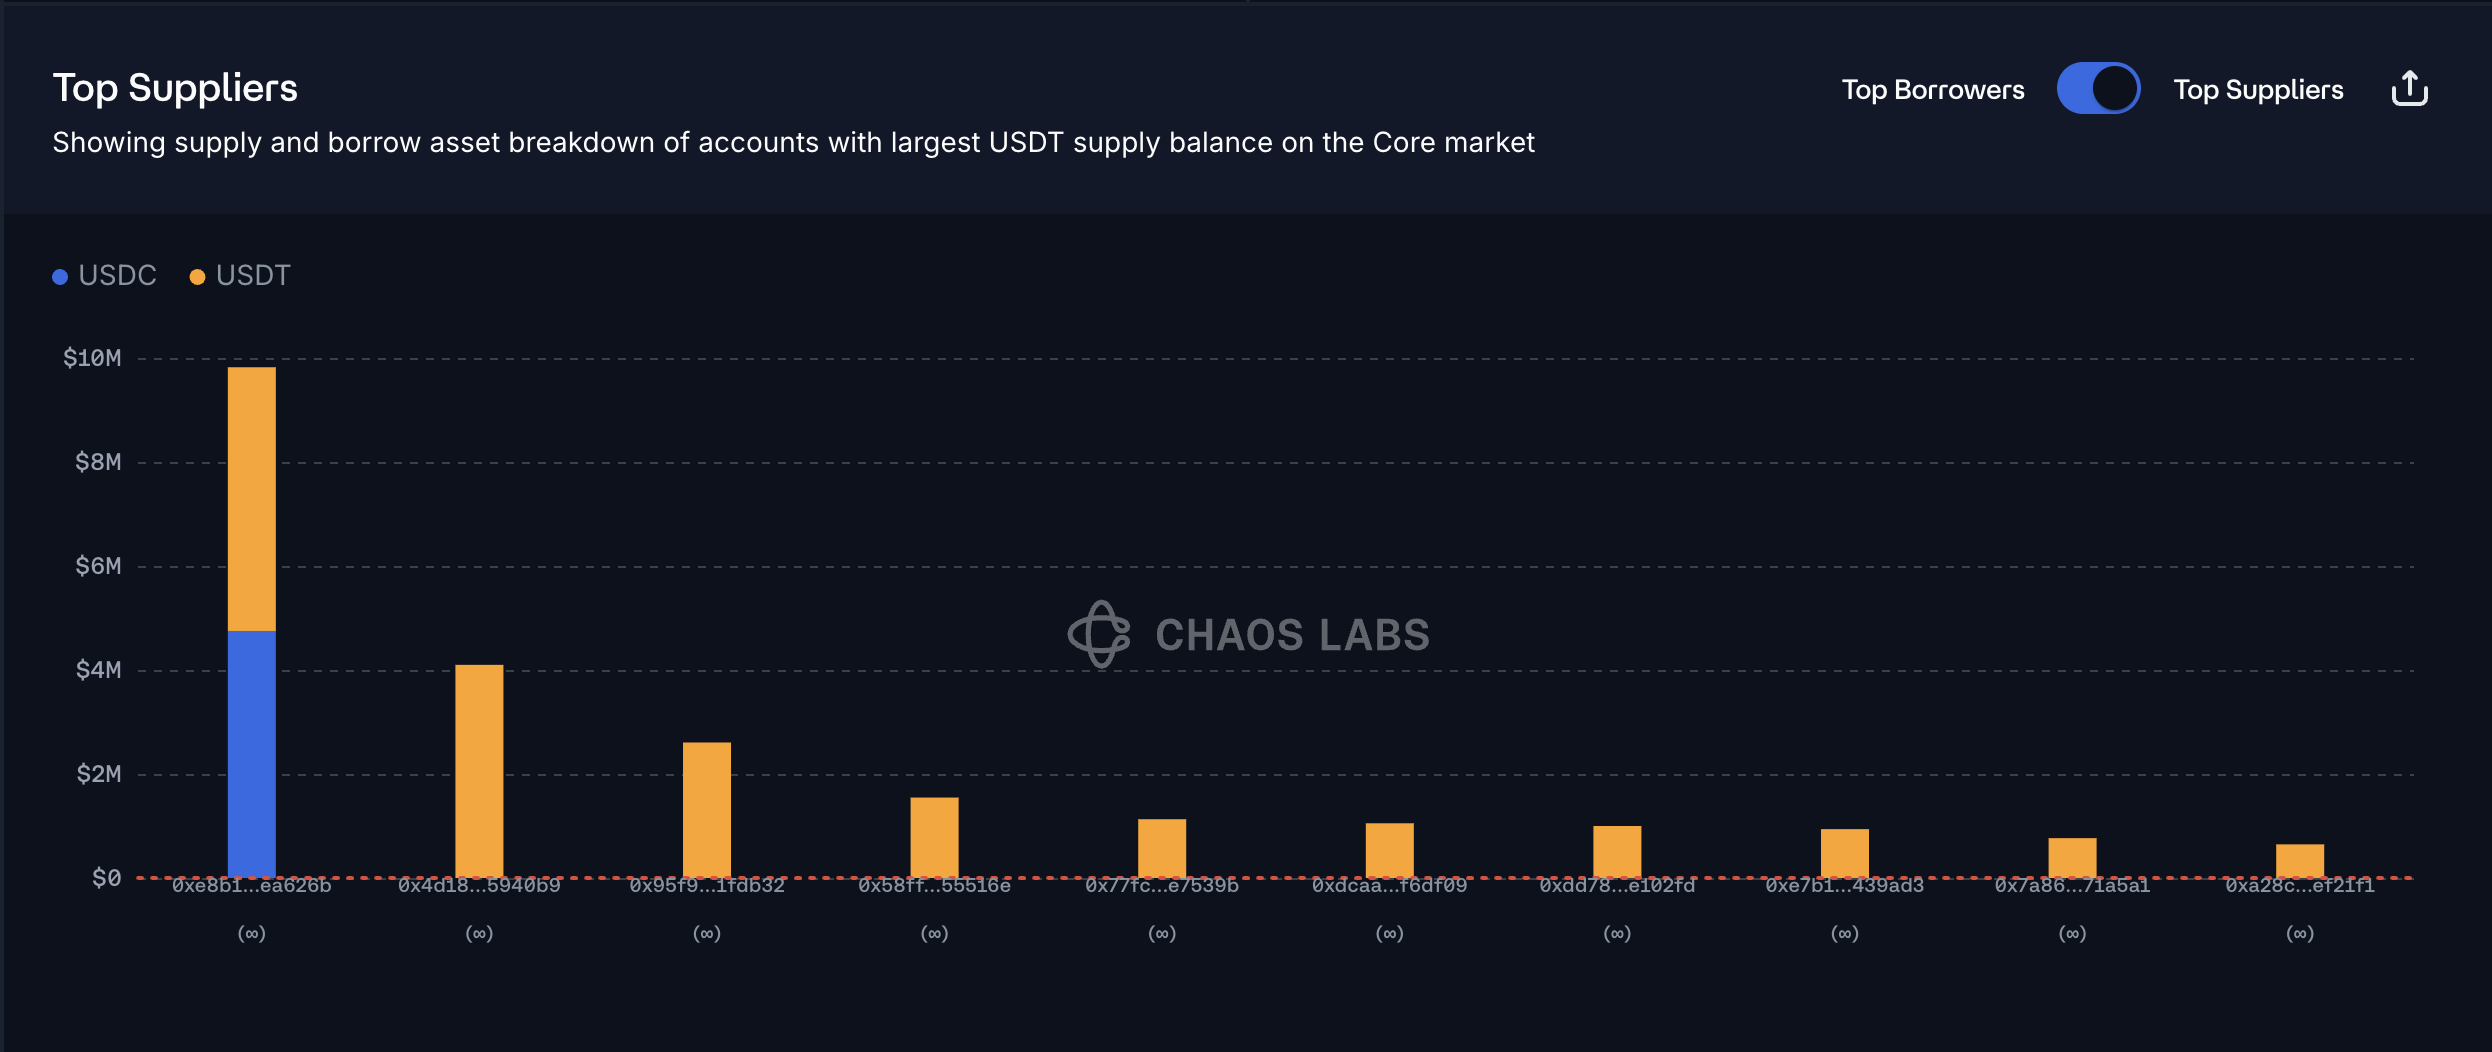Open address label 0x77fc...e7539b

click(x=1162, y=886)
